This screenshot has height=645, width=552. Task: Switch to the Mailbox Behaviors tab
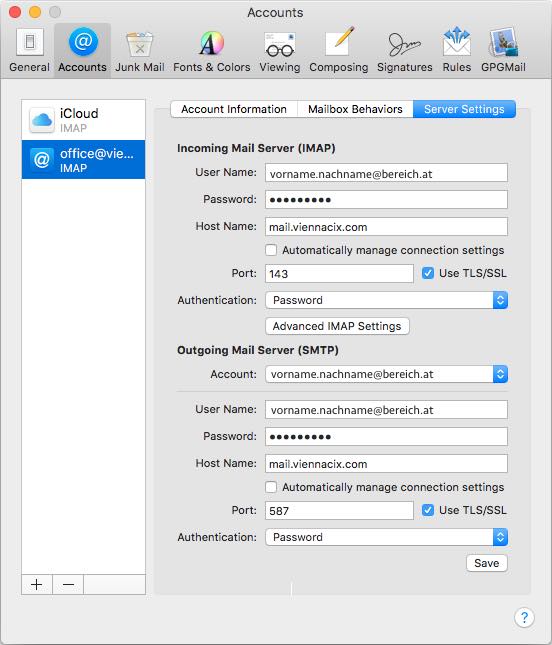coord(355,109)
